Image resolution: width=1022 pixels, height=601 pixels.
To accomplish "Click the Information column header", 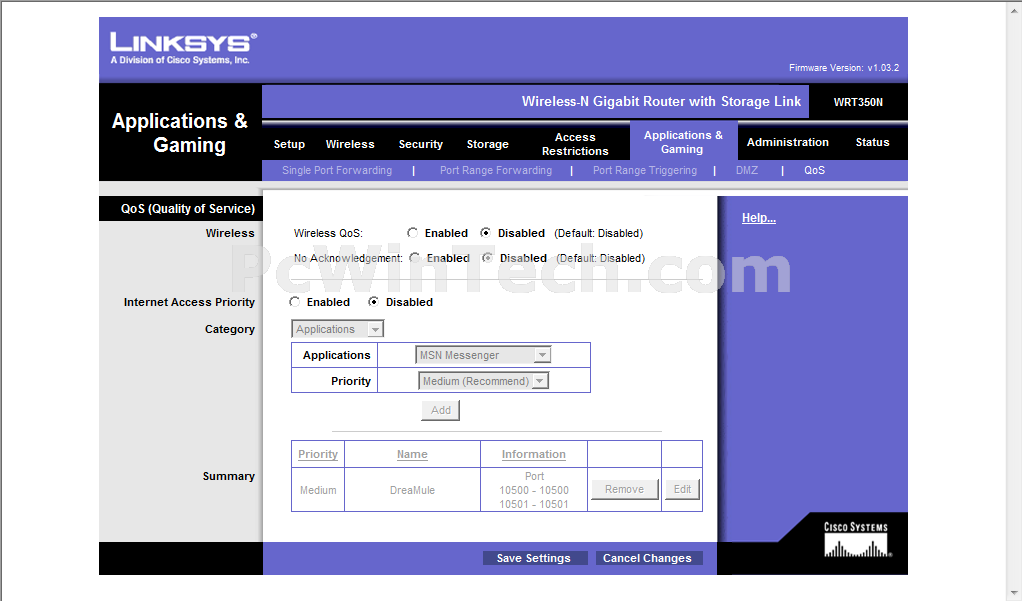I will [534, 454].
